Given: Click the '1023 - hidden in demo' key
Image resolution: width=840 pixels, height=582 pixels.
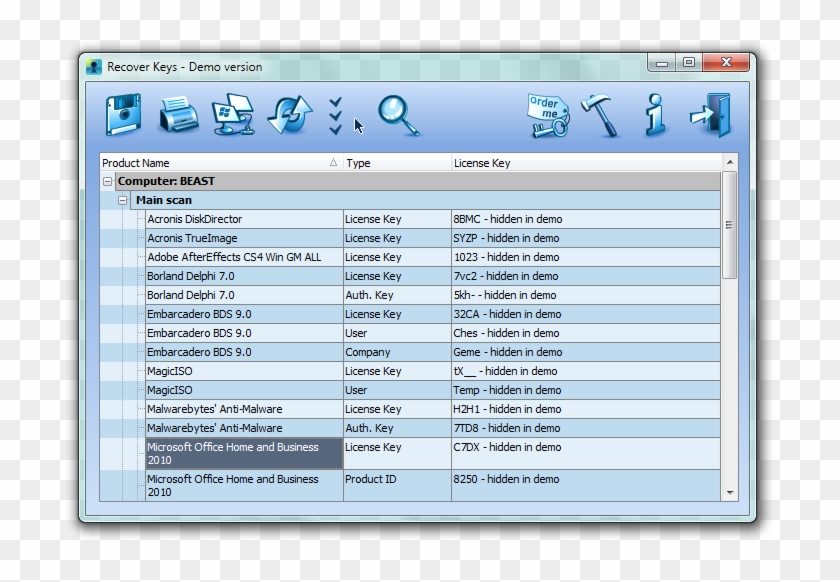Looking at the screenshot, I should click(x=507, y=257).
